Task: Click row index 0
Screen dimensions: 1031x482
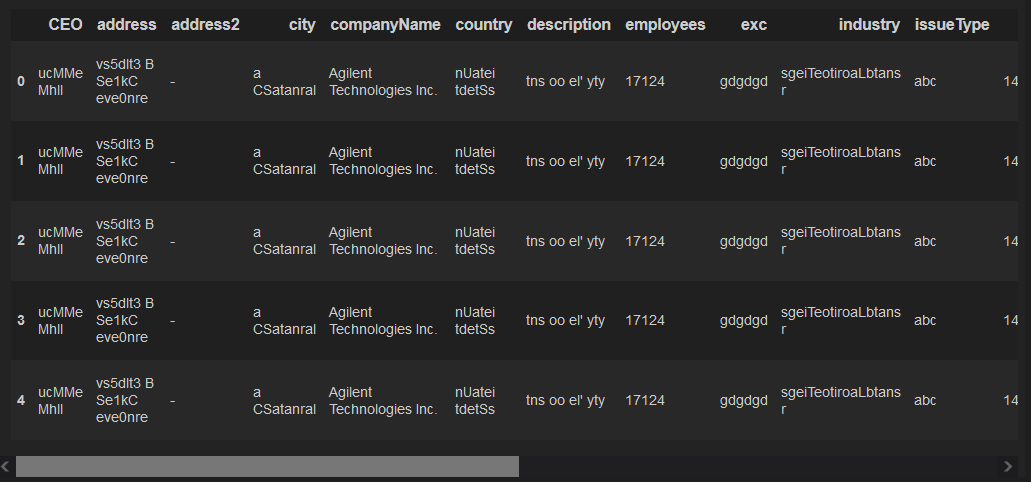Action: tap(21, 82)
